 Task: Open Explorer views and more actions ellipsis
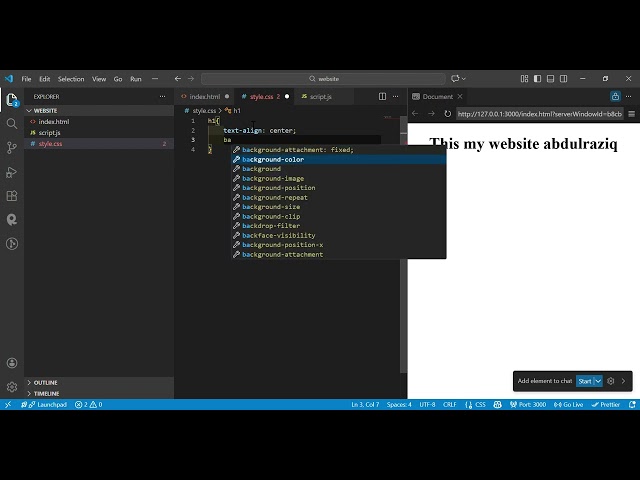pyautogui.click(x=162, y=96)
